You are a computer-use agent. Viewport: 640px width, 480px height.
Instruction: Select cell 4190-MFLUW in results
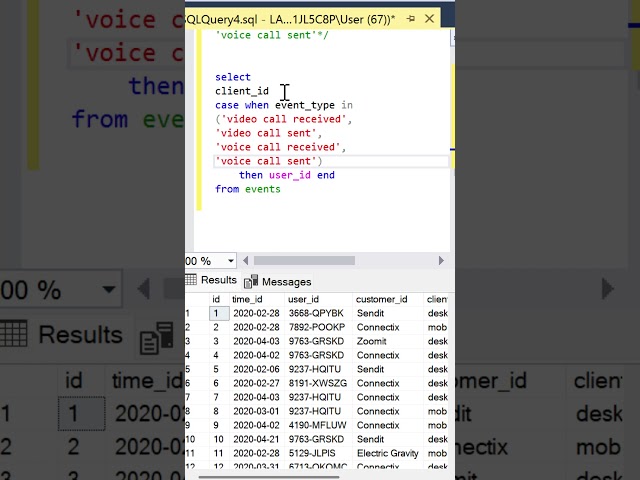[x=317, y=425]
